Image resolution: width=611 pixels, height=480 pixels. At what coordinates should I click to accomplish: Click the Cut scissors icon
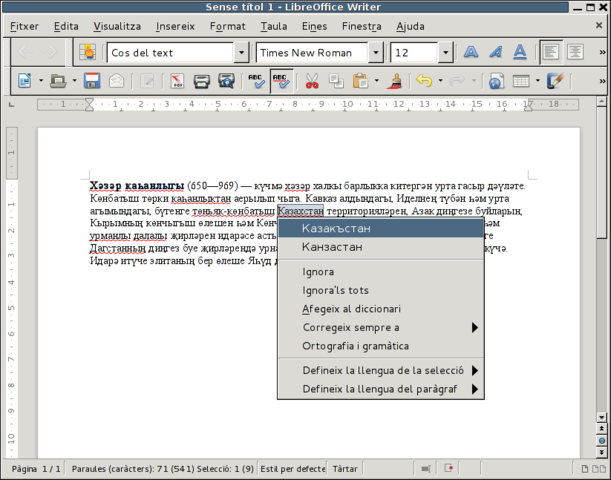(311, 81)
